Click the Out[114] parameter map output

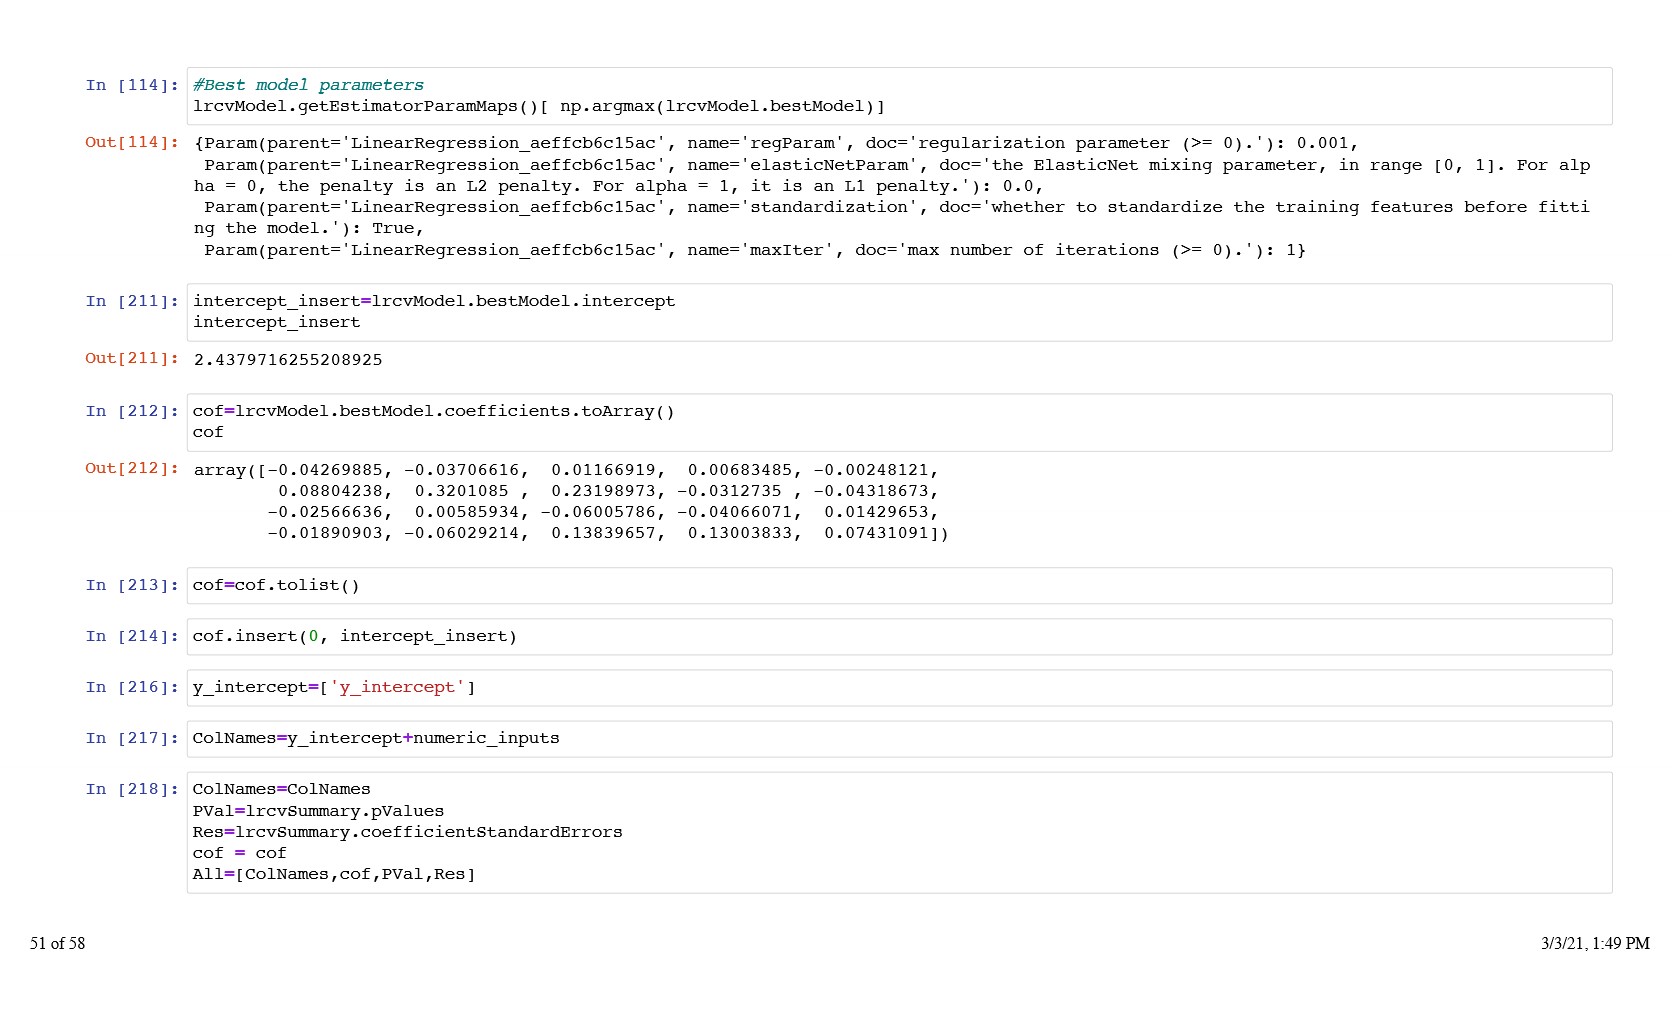[890, 197]
